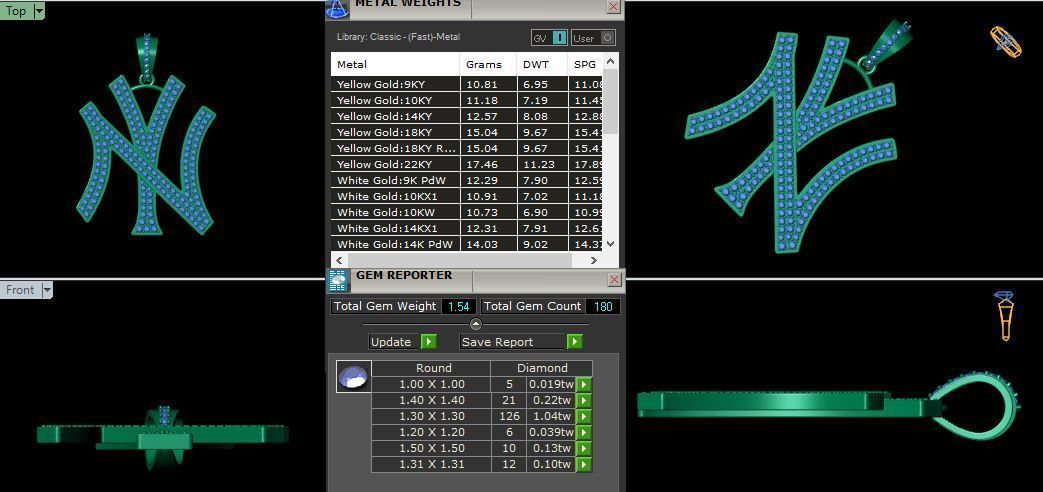Select the White Gold:9K PdW row

[467, 180]
